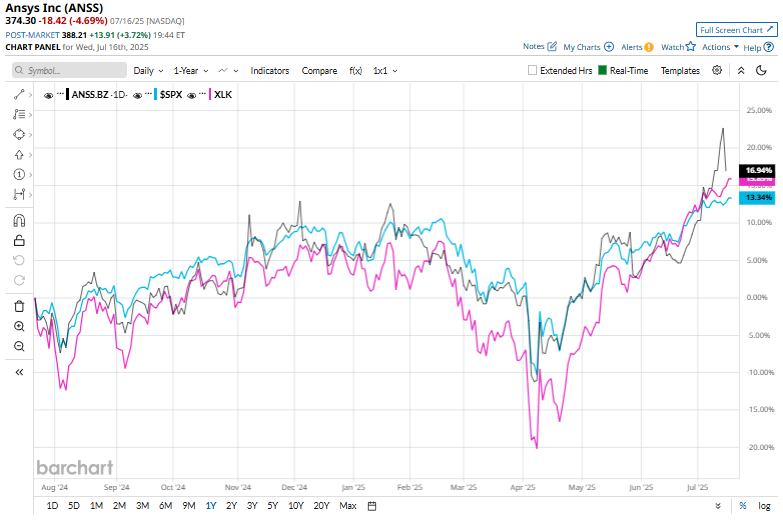Select the 6M time range
This screenshot has height=523, width=783.
166,506
